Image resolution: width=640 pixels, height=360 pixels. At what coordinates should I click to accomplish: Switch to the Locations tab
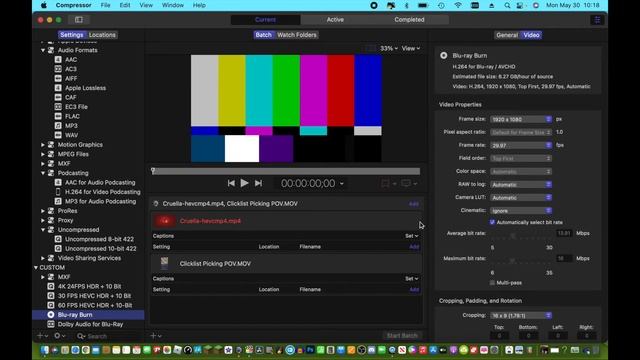click(x=102, y=35)
